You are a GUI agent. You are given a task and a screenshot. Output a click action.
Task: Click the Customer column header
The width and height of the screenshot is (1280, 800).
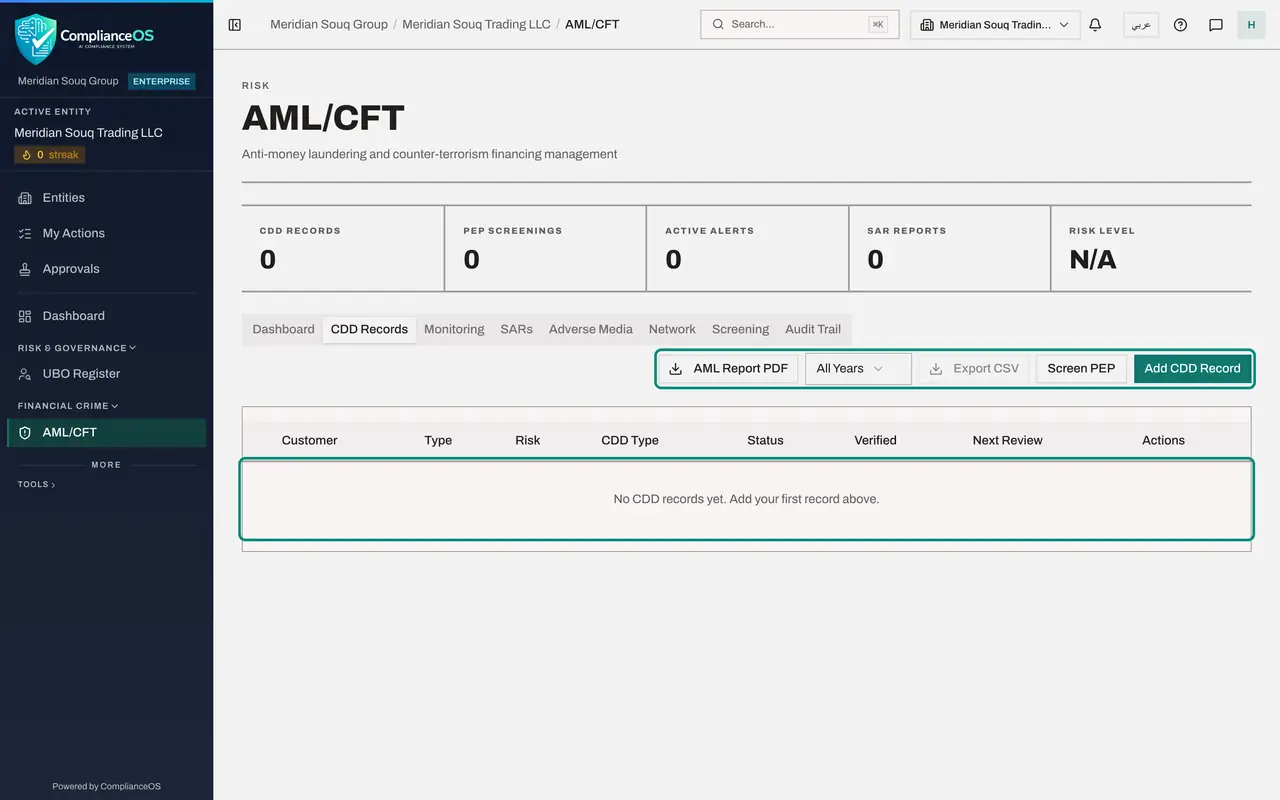point(310,440)
